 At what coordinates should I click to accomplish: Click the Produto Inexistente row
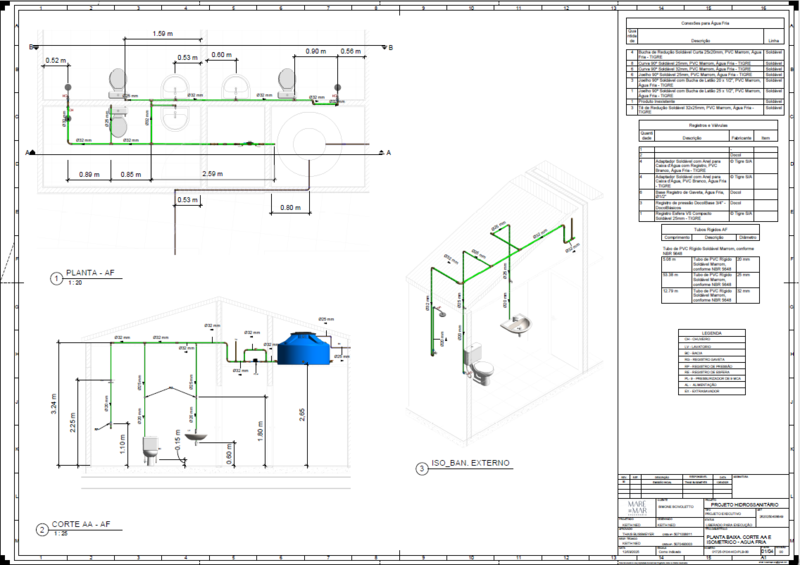(x=705, y=102)
